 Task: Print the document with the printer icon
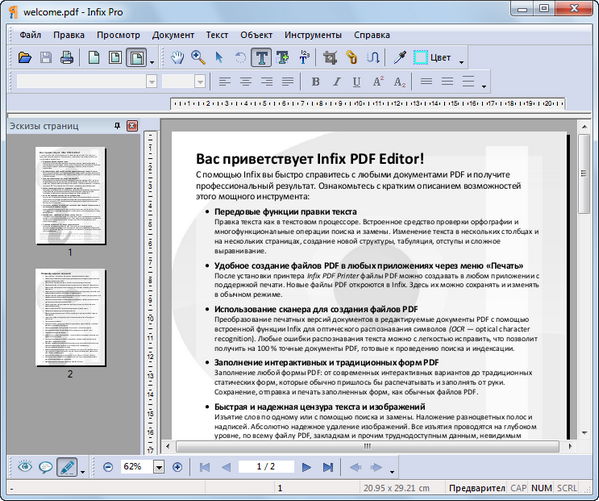click(67, 58)
